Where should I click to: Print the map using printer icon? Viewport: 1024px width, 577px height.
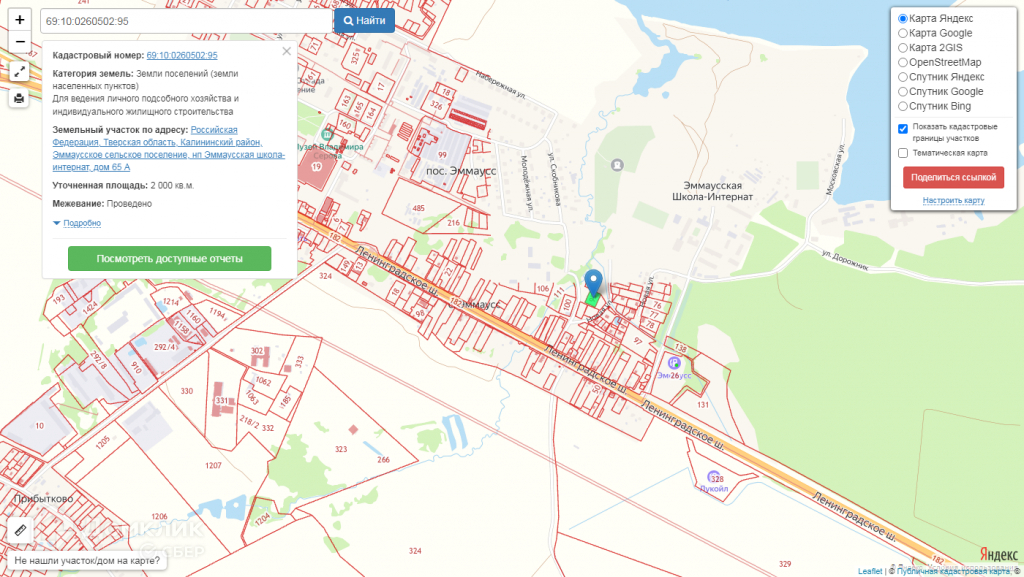19,98
